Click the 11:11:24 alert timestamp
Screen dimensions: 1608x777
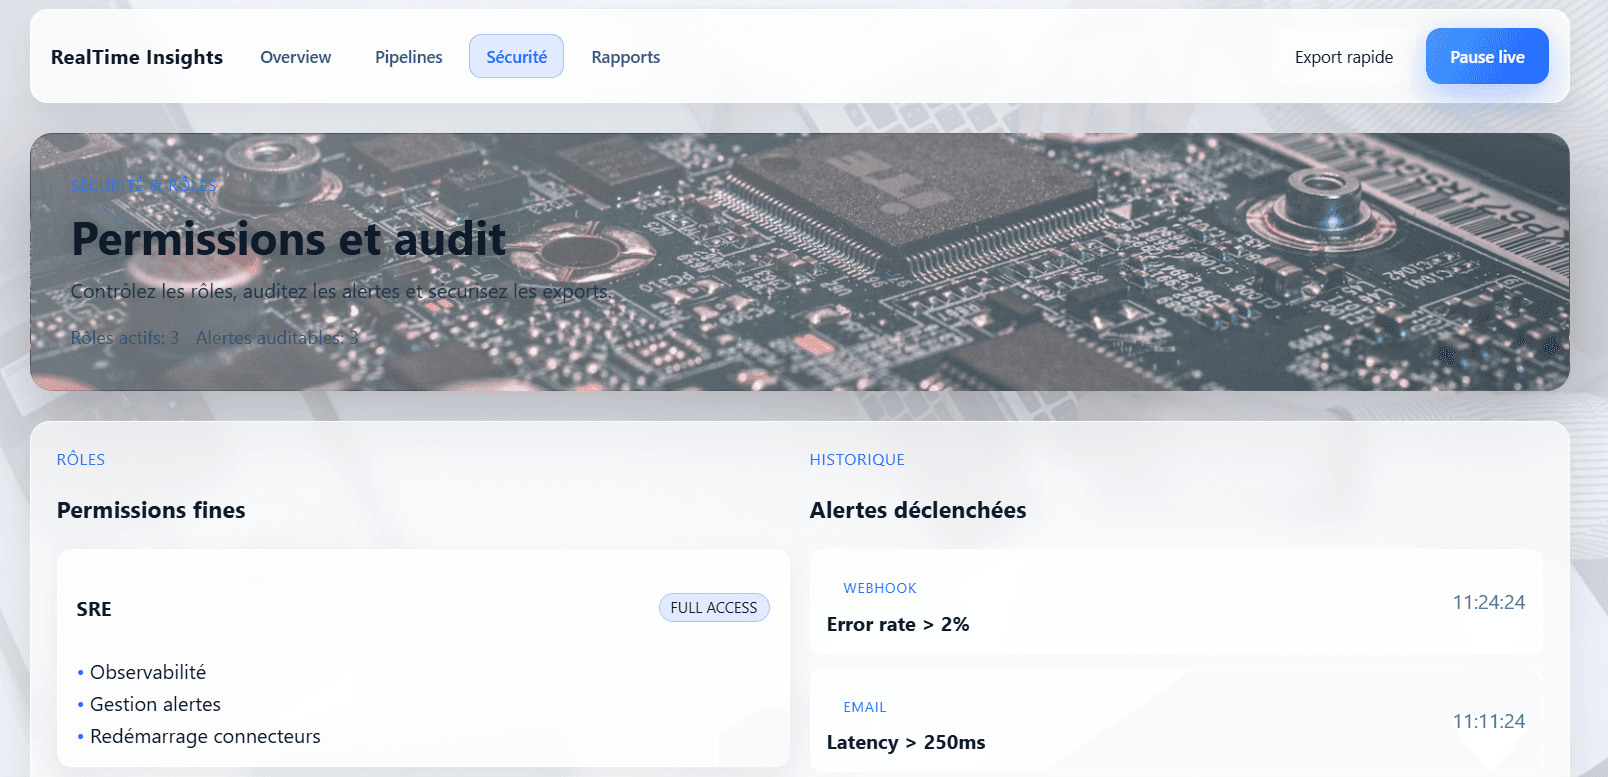[x=1488, y=721]
